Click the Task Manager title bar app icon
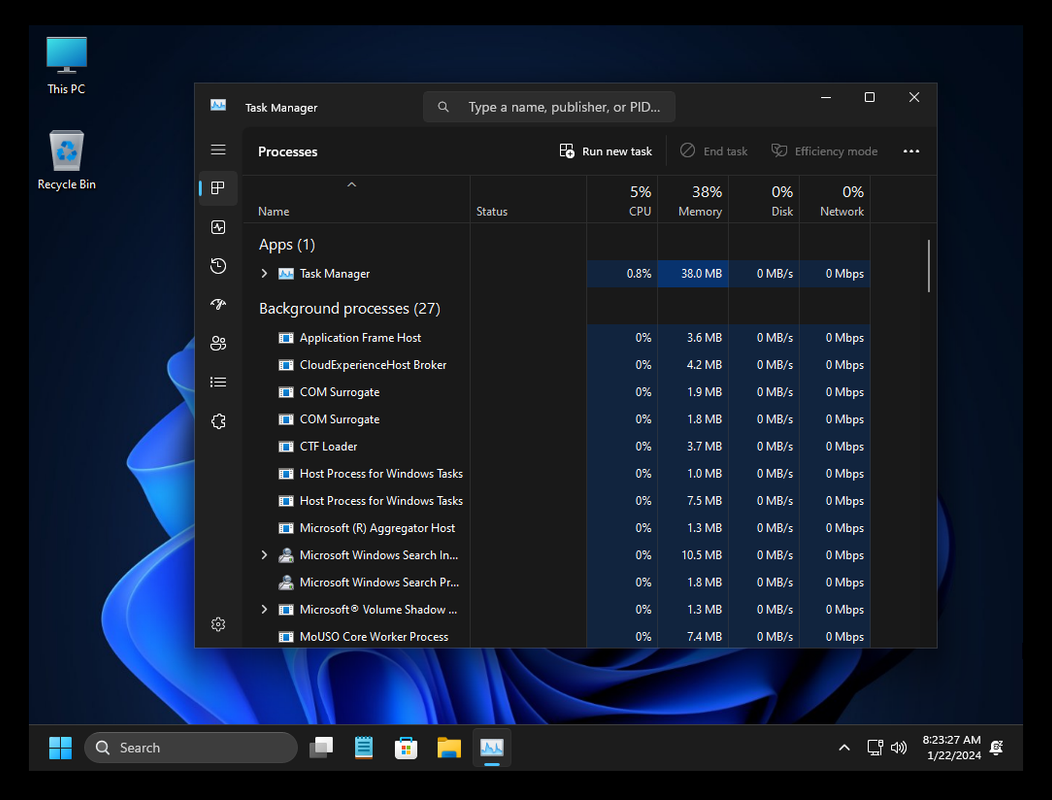The image size is (1052, 800). click(218, 105)
